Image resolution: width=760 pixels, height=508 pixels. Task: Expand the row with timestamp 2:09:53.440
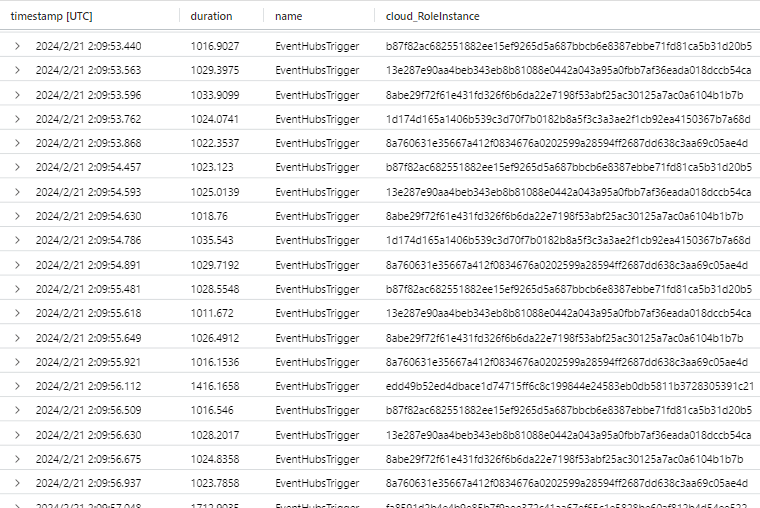click(x=17, y=47)
